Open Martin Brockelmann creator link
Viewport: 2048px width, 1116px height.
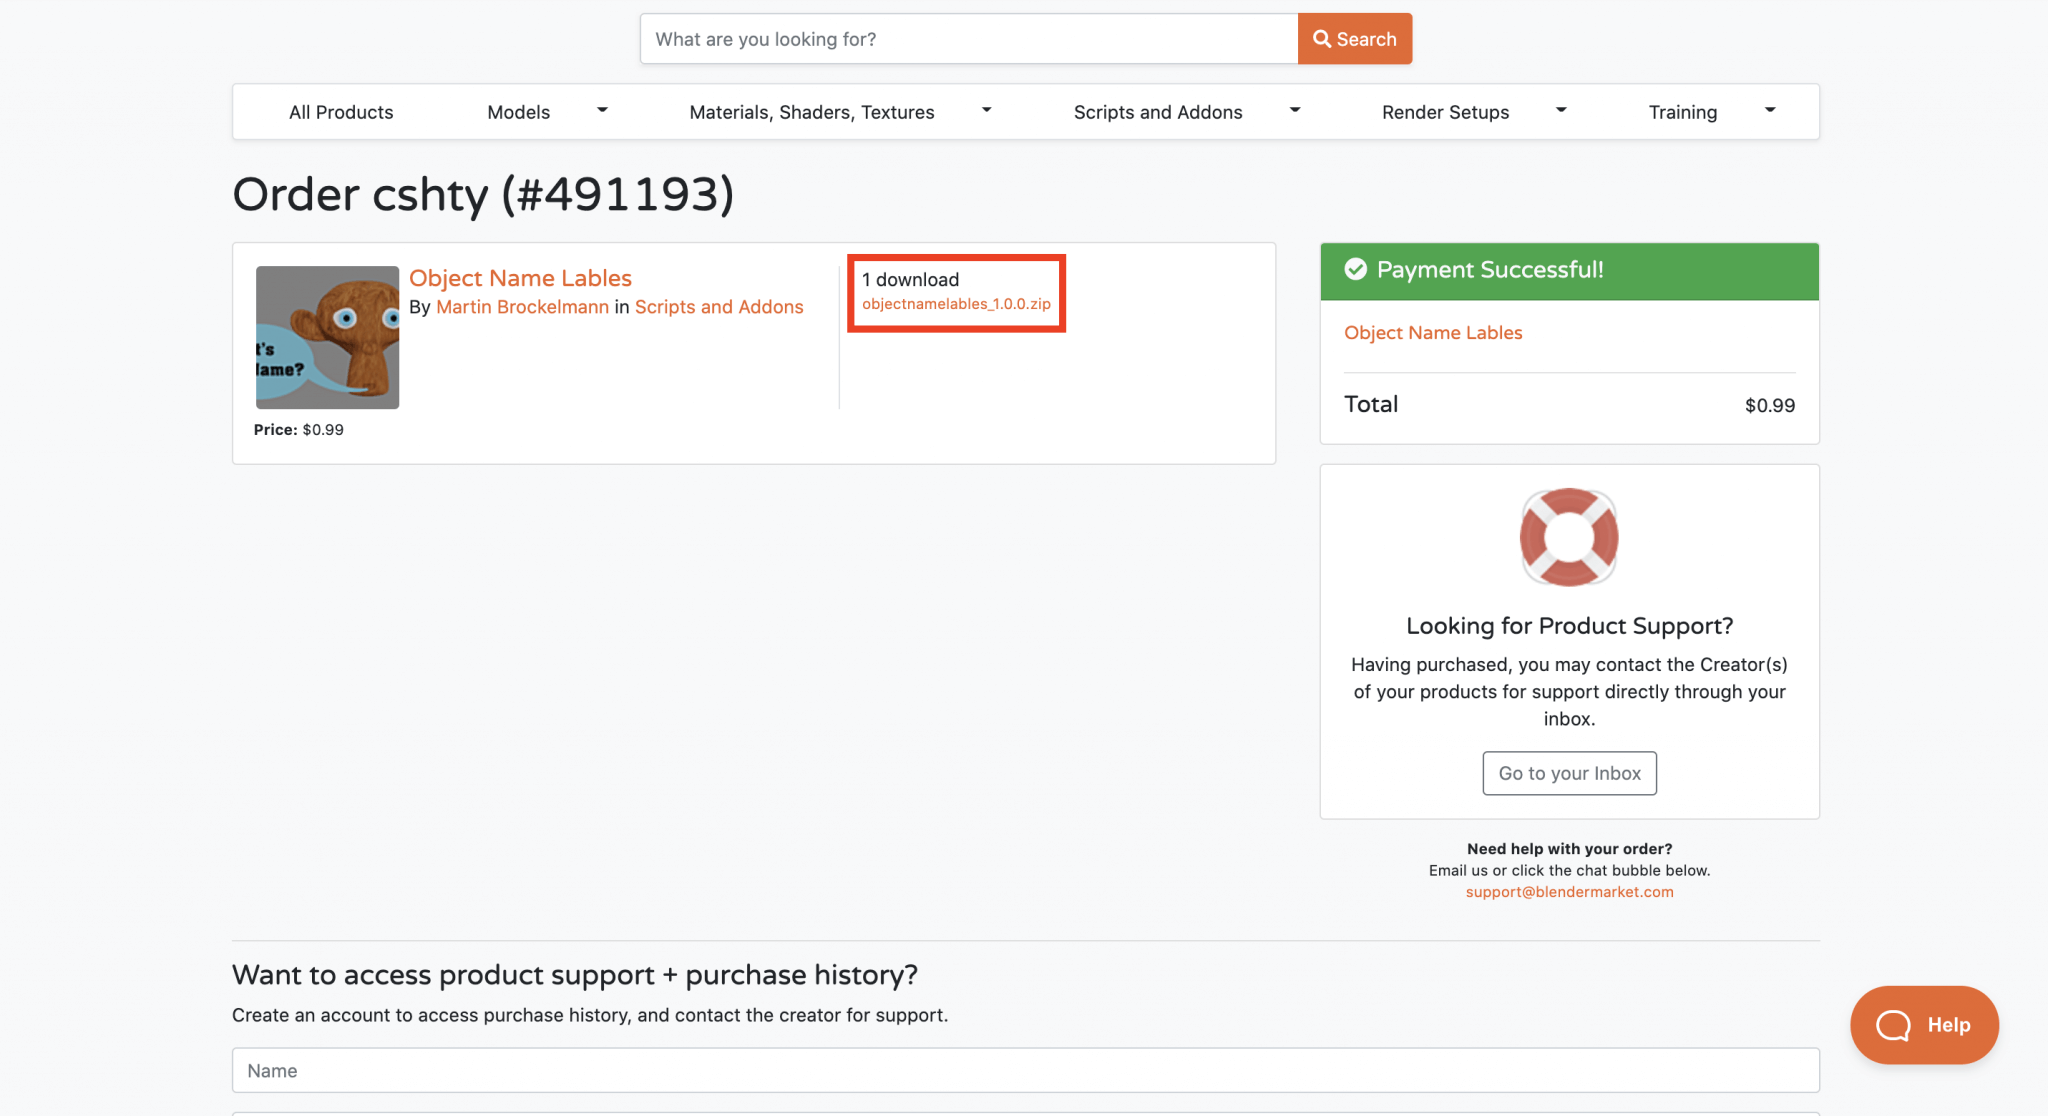pos(522,307)
